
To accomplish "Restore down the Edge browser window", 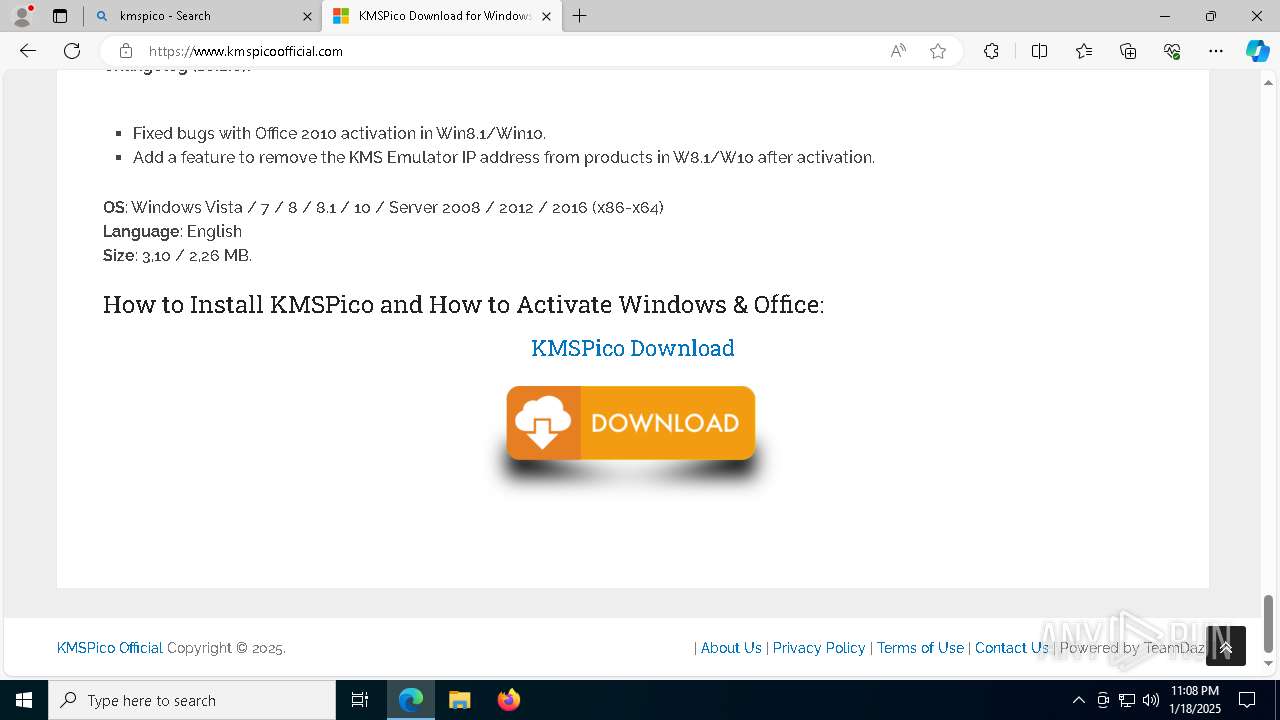I will tap(1211, 16).
